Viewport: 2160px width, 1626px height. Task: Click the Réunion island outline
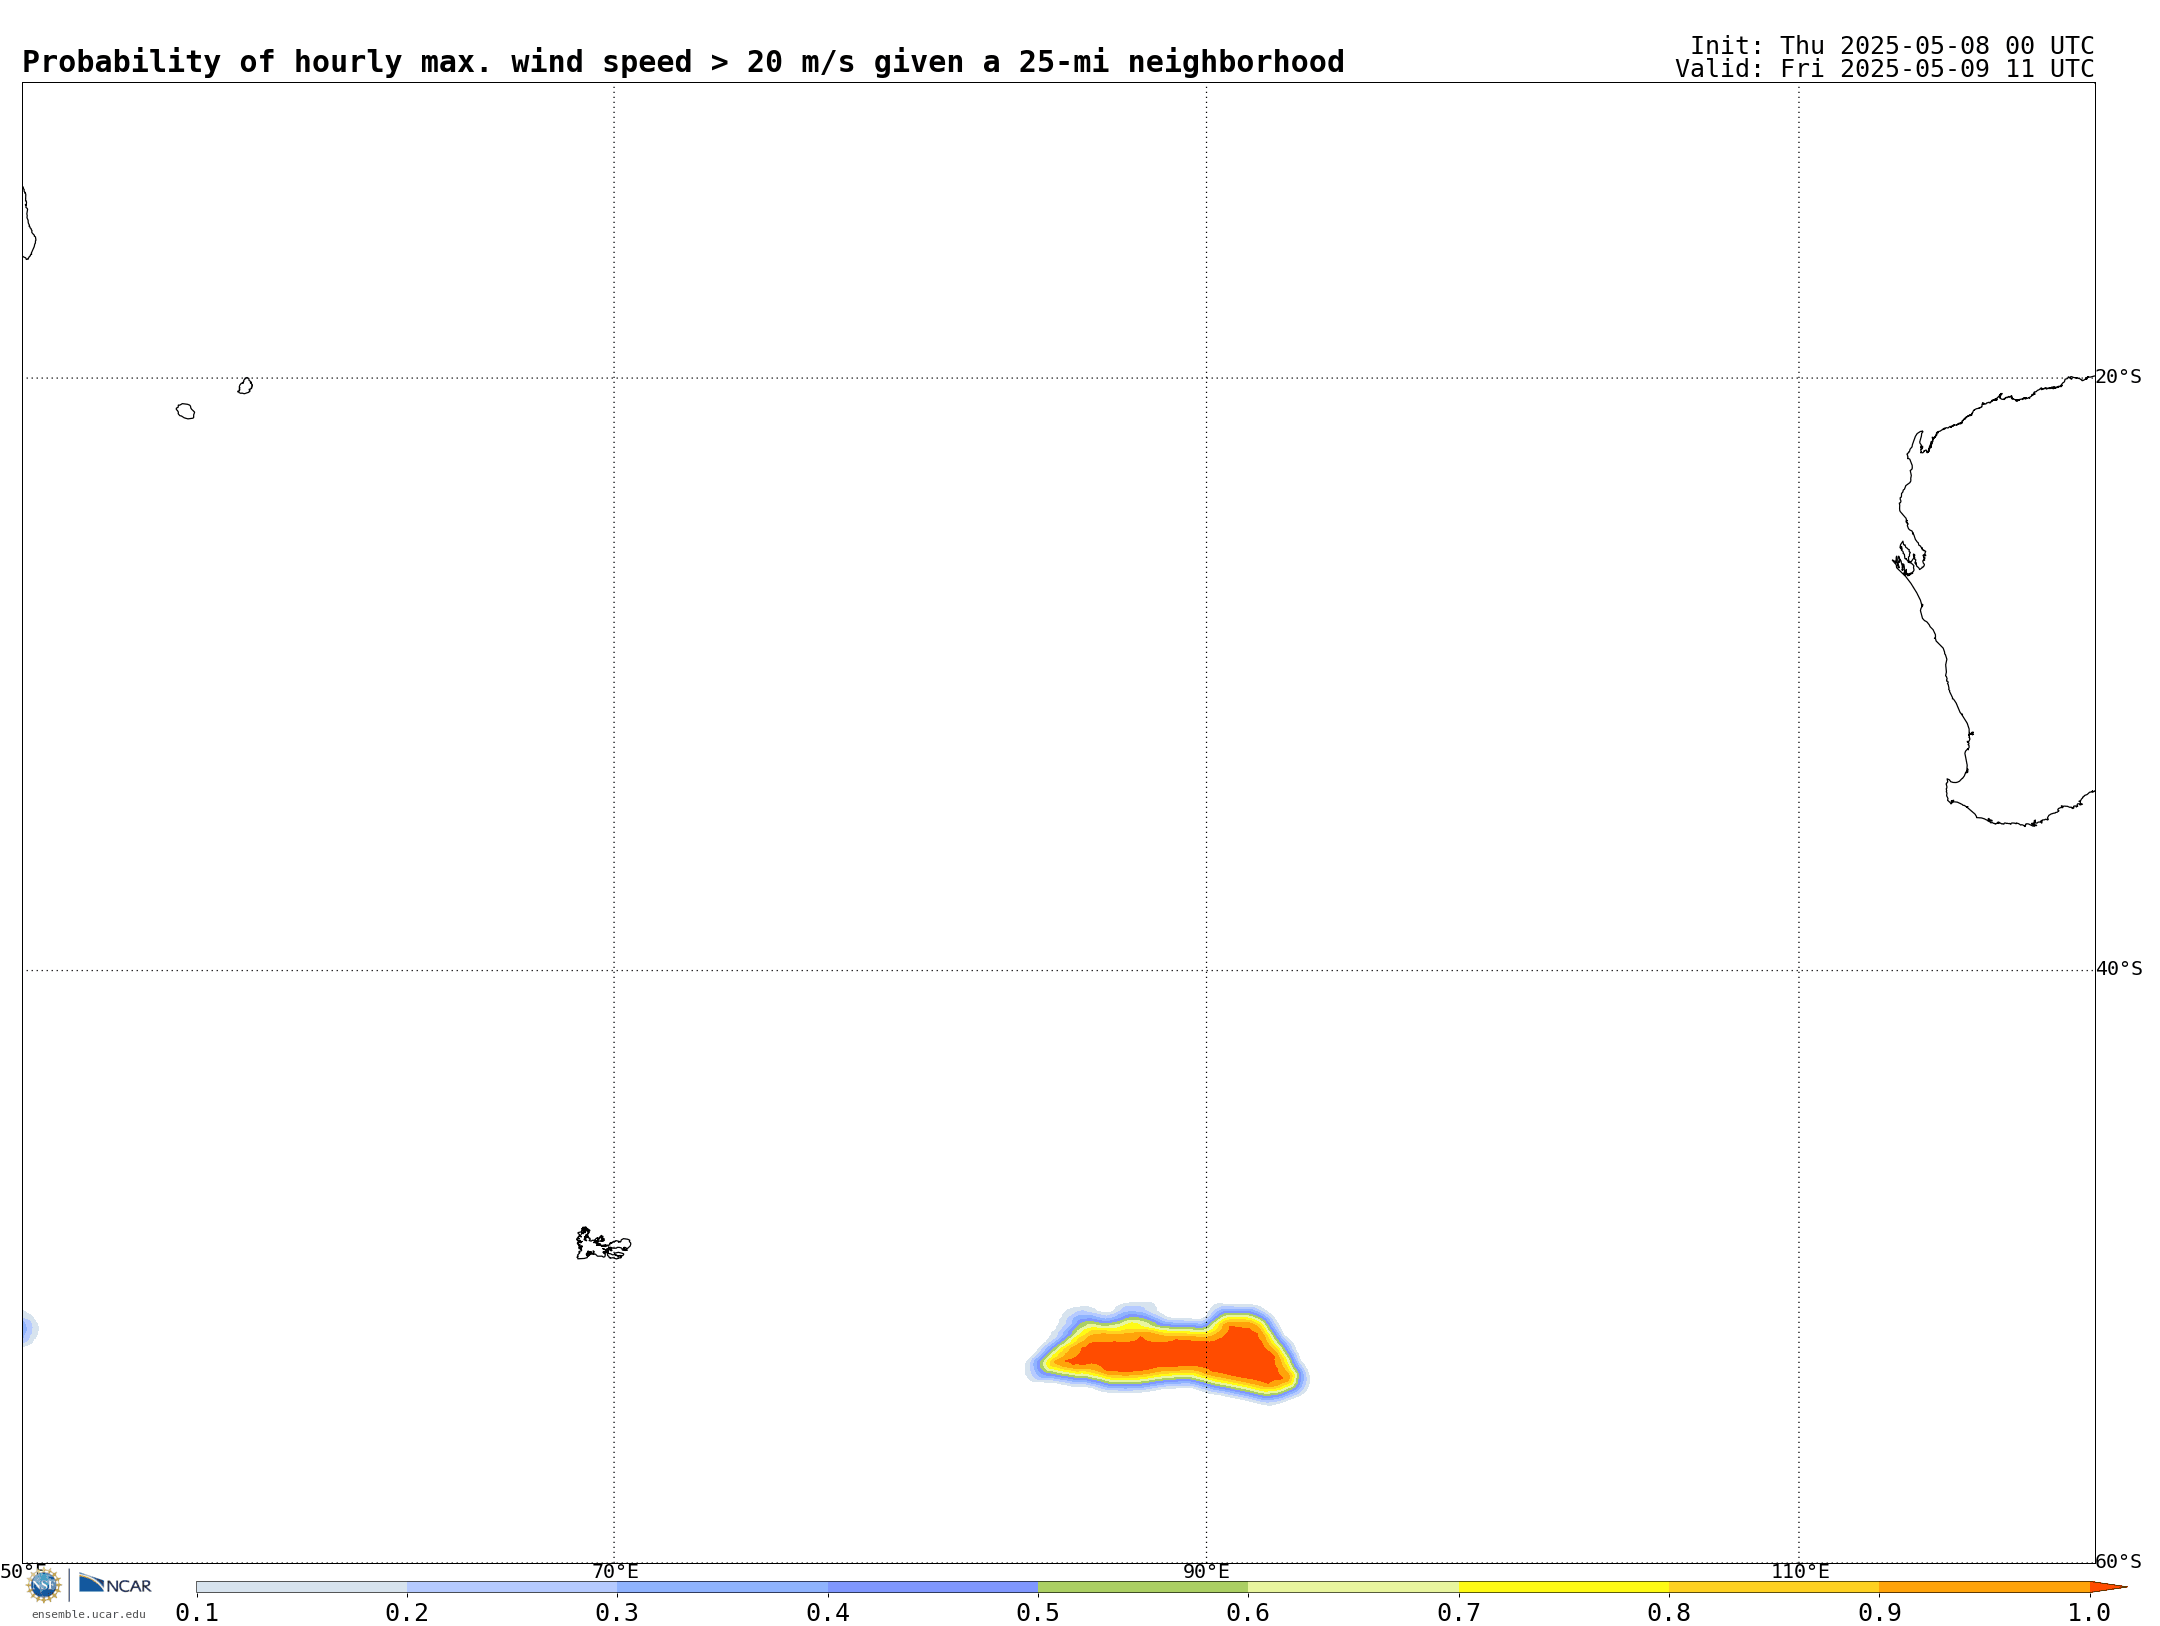coord(185,411)
